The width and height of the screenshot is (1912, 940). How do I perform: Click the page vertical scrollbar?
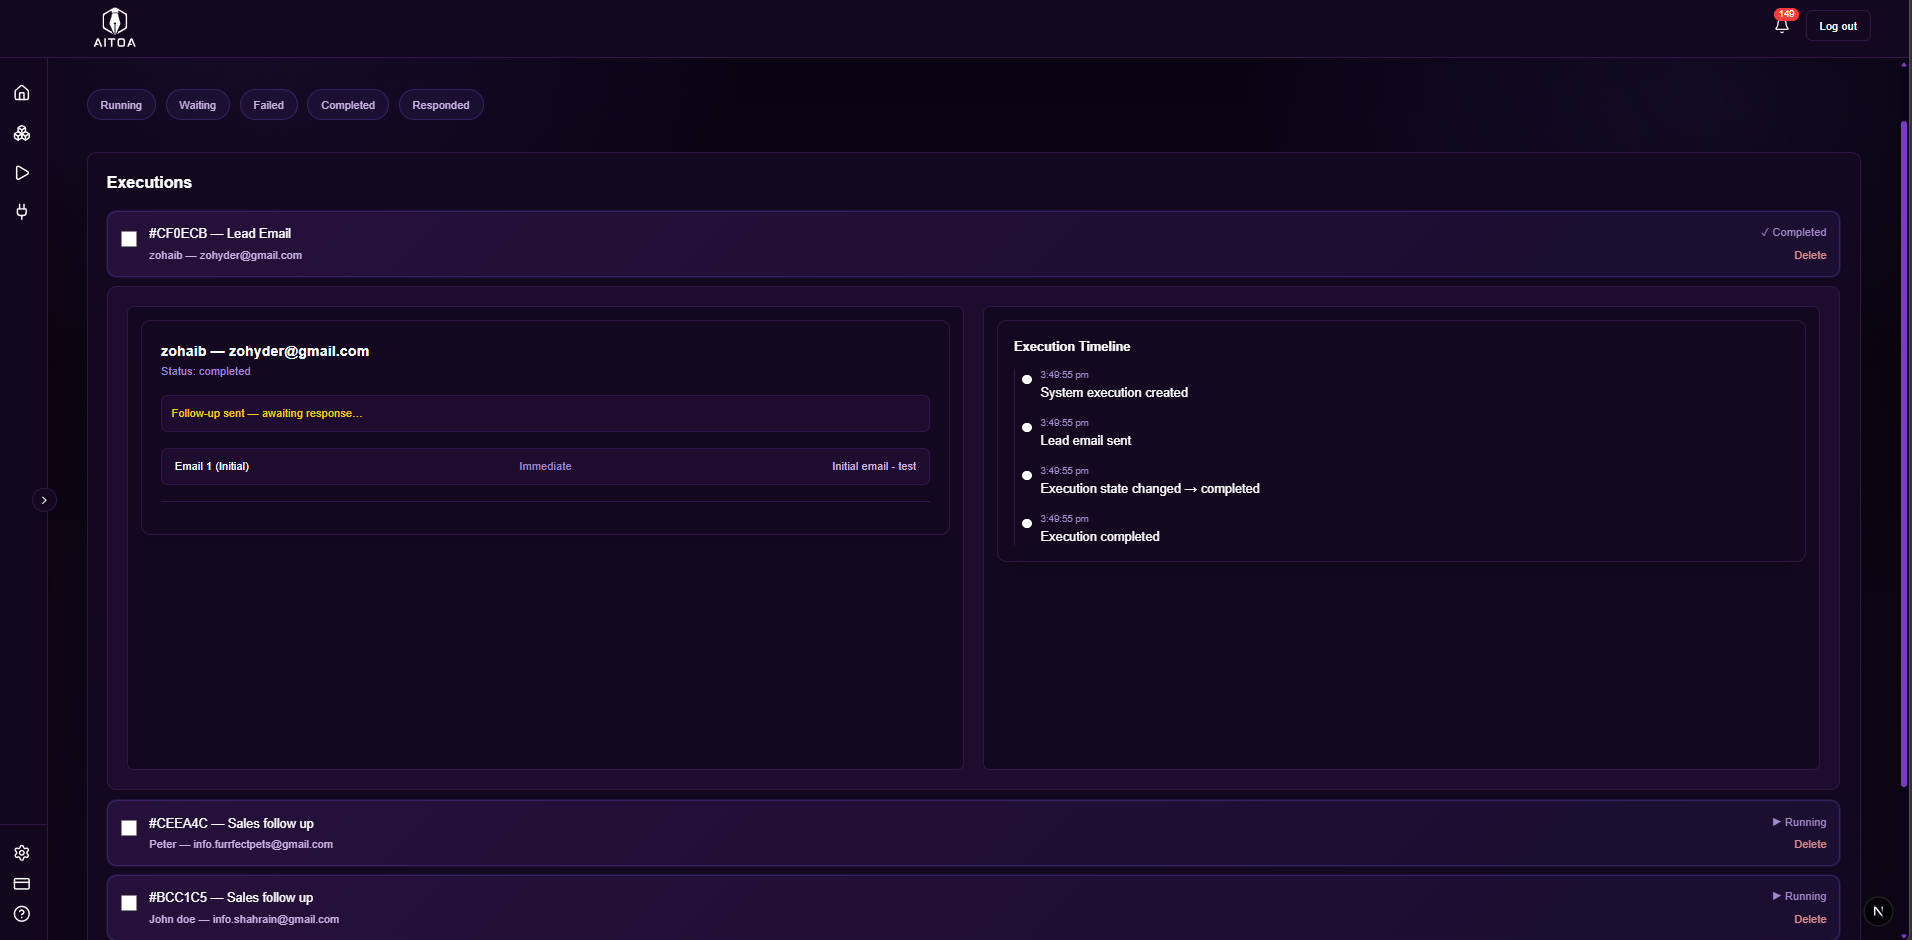point(1903,450)
